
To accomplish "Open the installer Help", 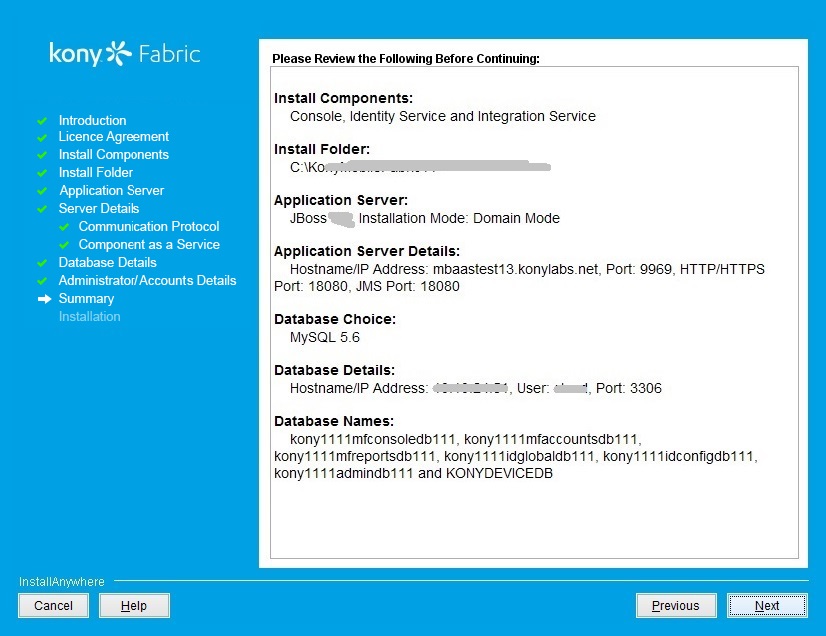I will click(x=134, y=605).
